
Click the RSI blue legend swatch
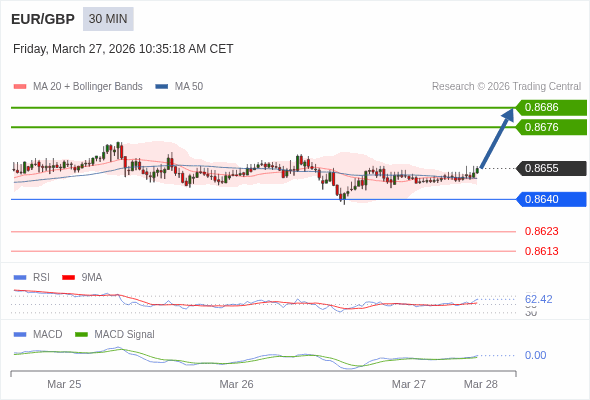20,278
